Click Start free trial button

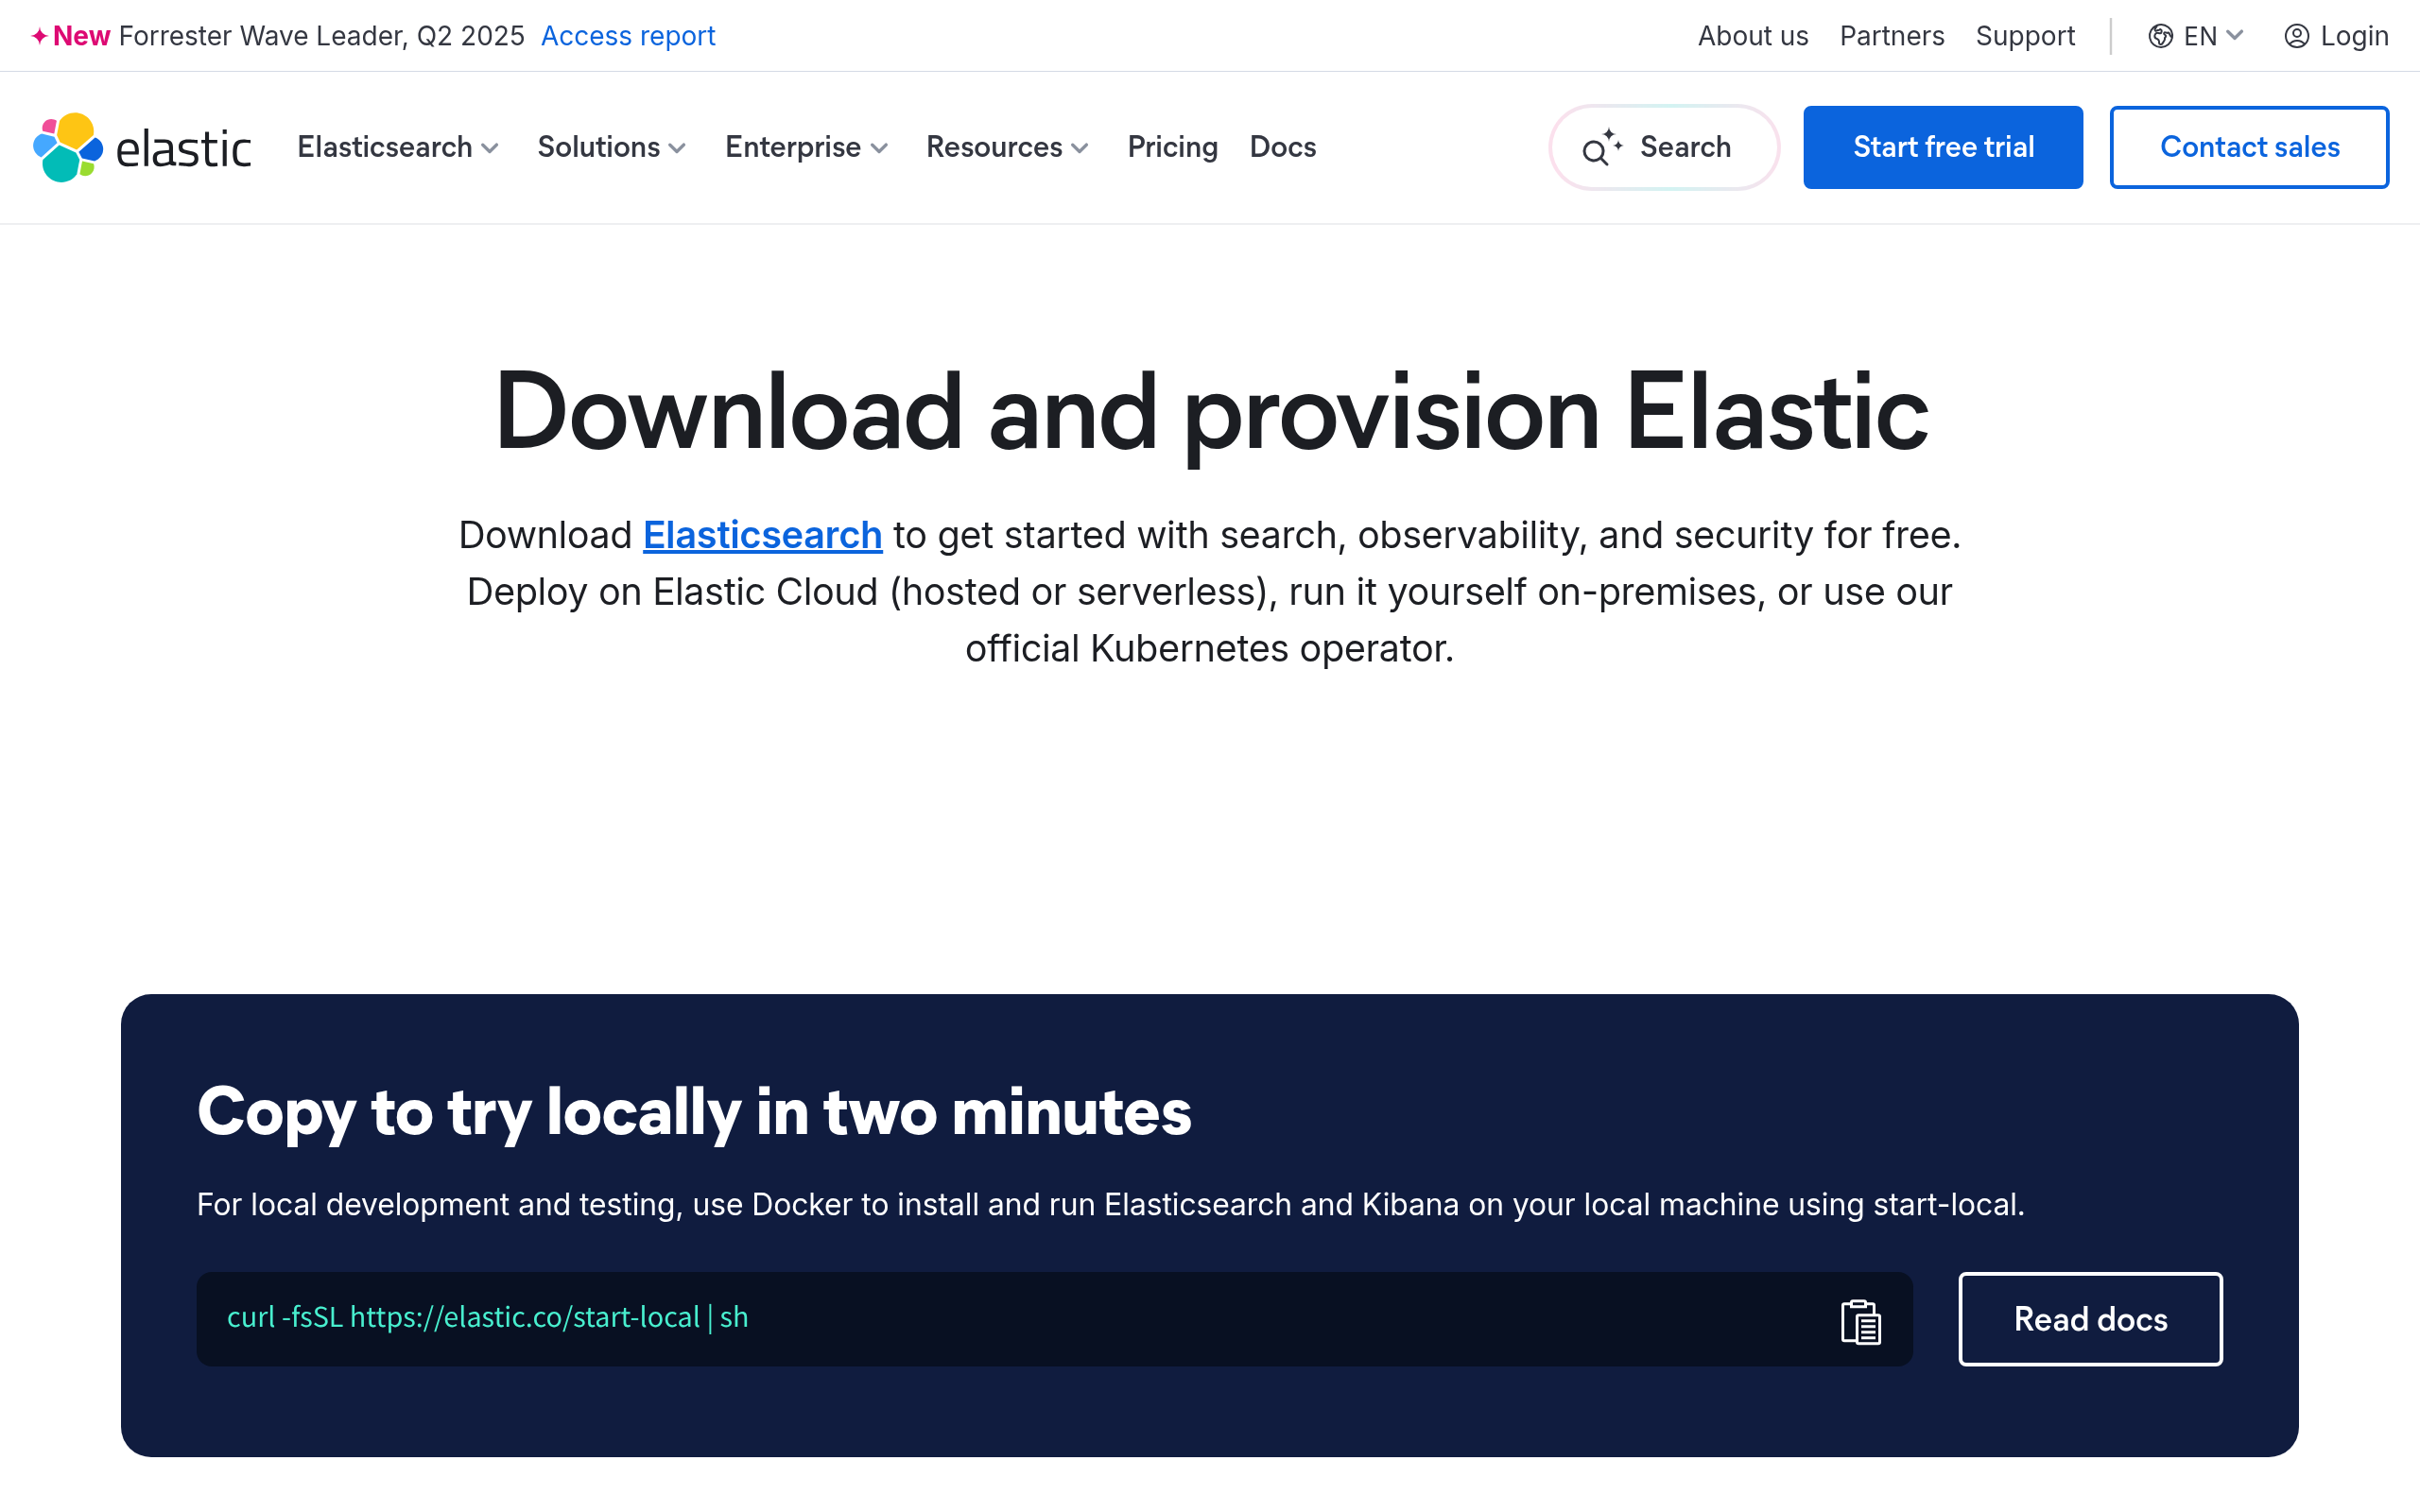pyautogui.click(x=1943, y=147)
